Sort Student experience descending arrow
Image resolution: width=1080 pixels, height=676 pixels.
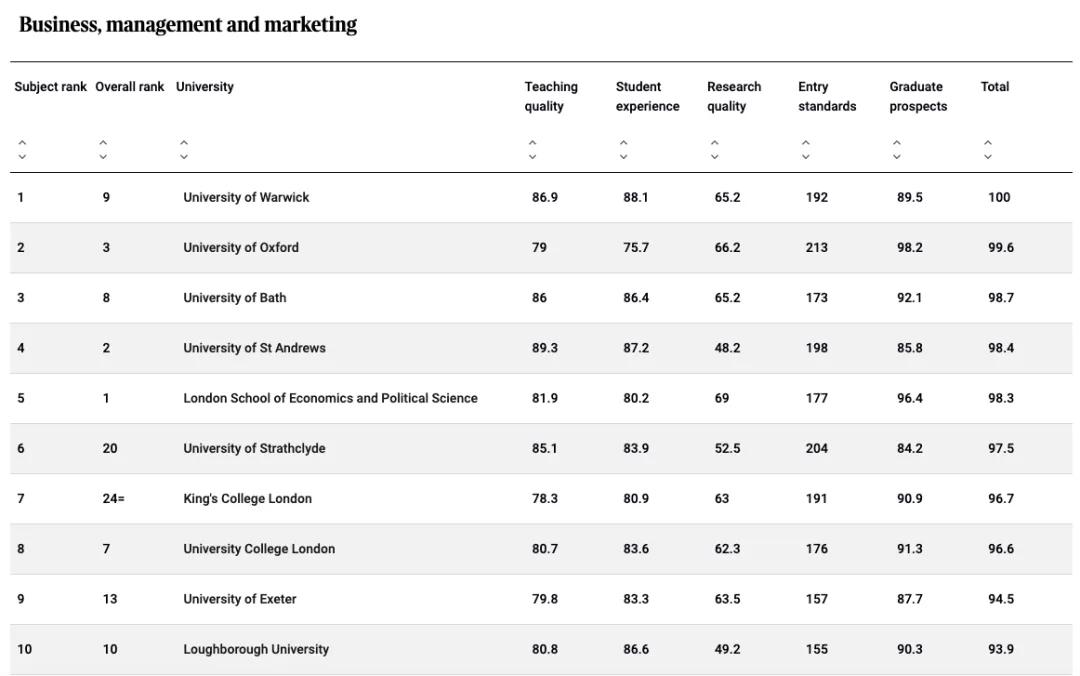pyautogui.click(x=623, y=156)
